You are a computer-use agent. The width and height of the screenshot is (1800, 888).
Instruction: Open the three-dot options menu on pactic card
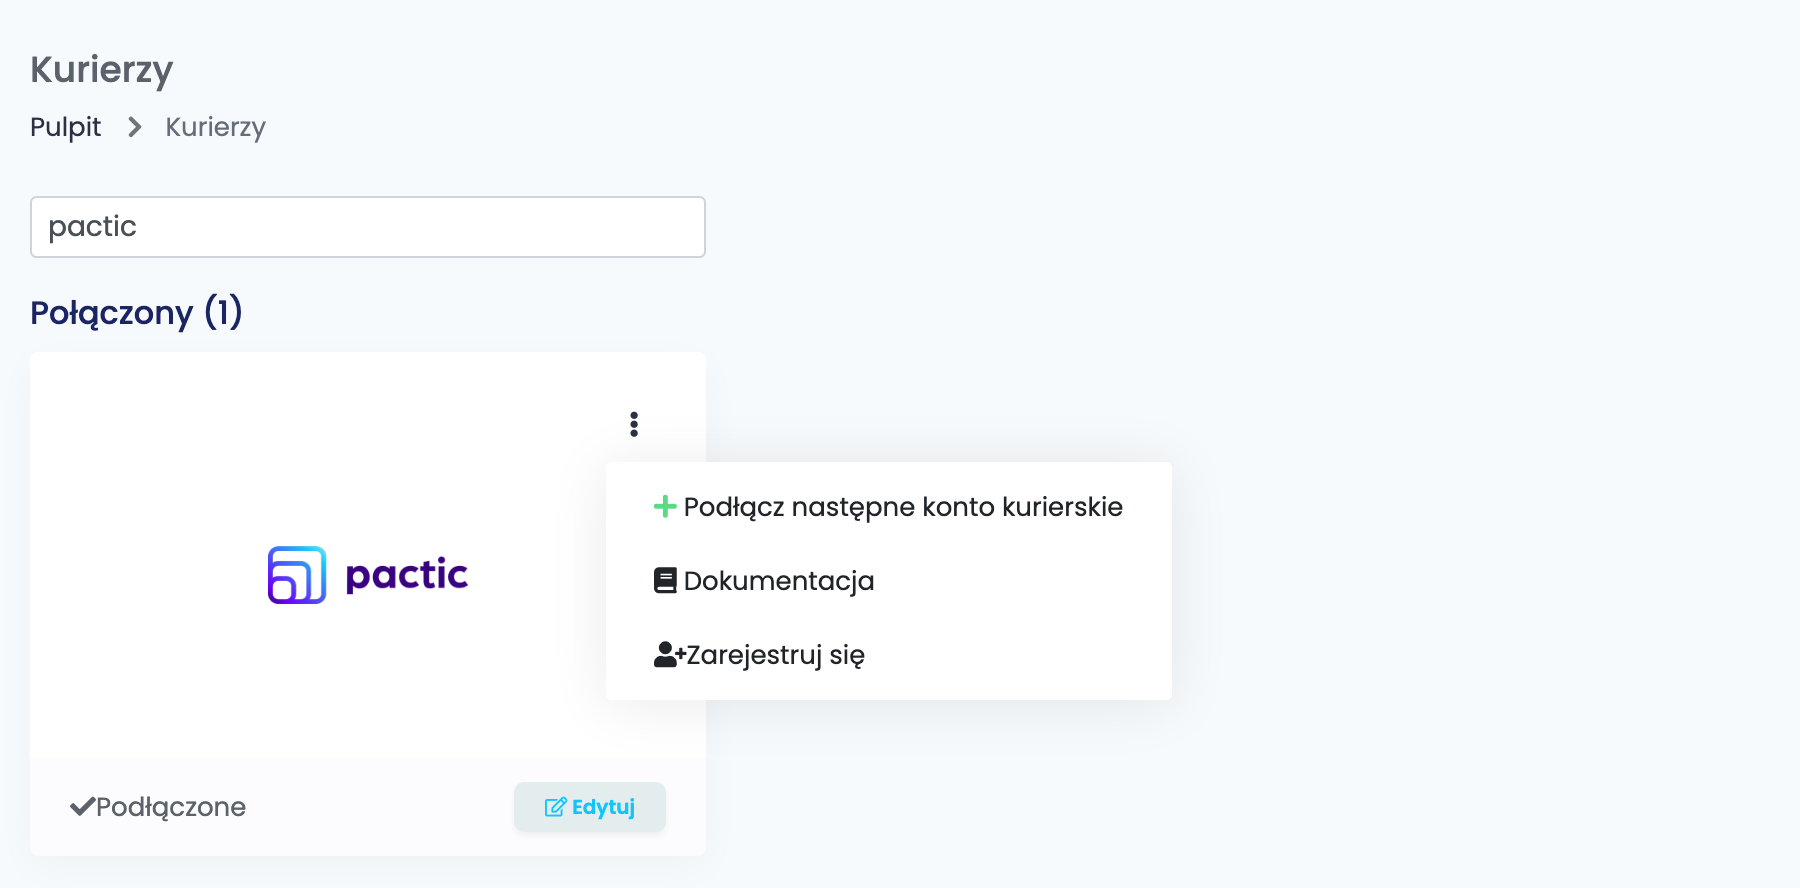click(634, 424)
